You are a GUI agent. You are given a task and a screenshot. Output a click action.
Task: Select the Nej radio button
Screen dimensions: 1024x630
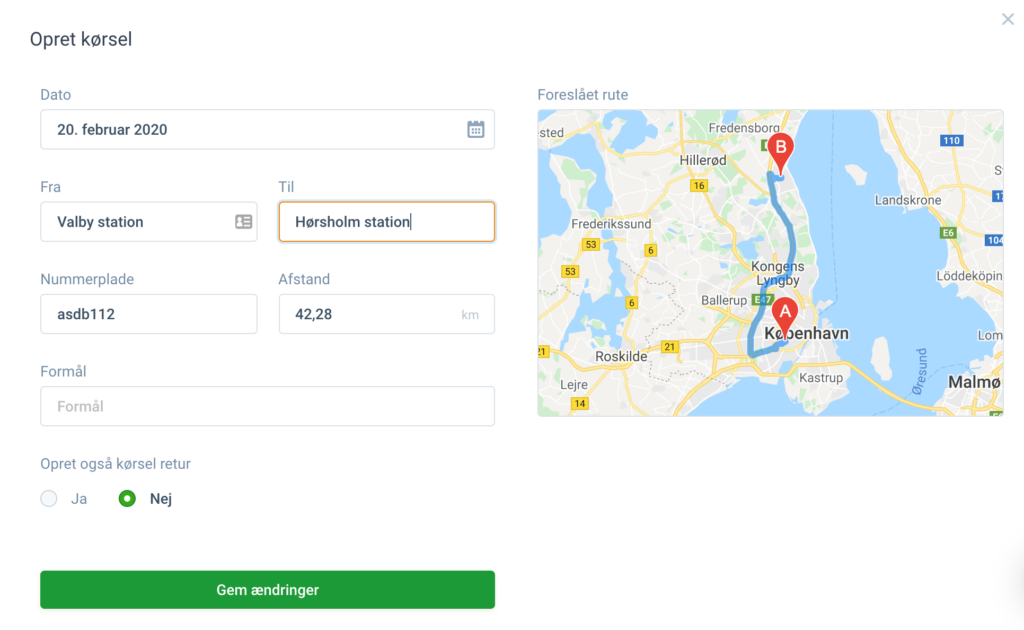click(x=127, y=499)
